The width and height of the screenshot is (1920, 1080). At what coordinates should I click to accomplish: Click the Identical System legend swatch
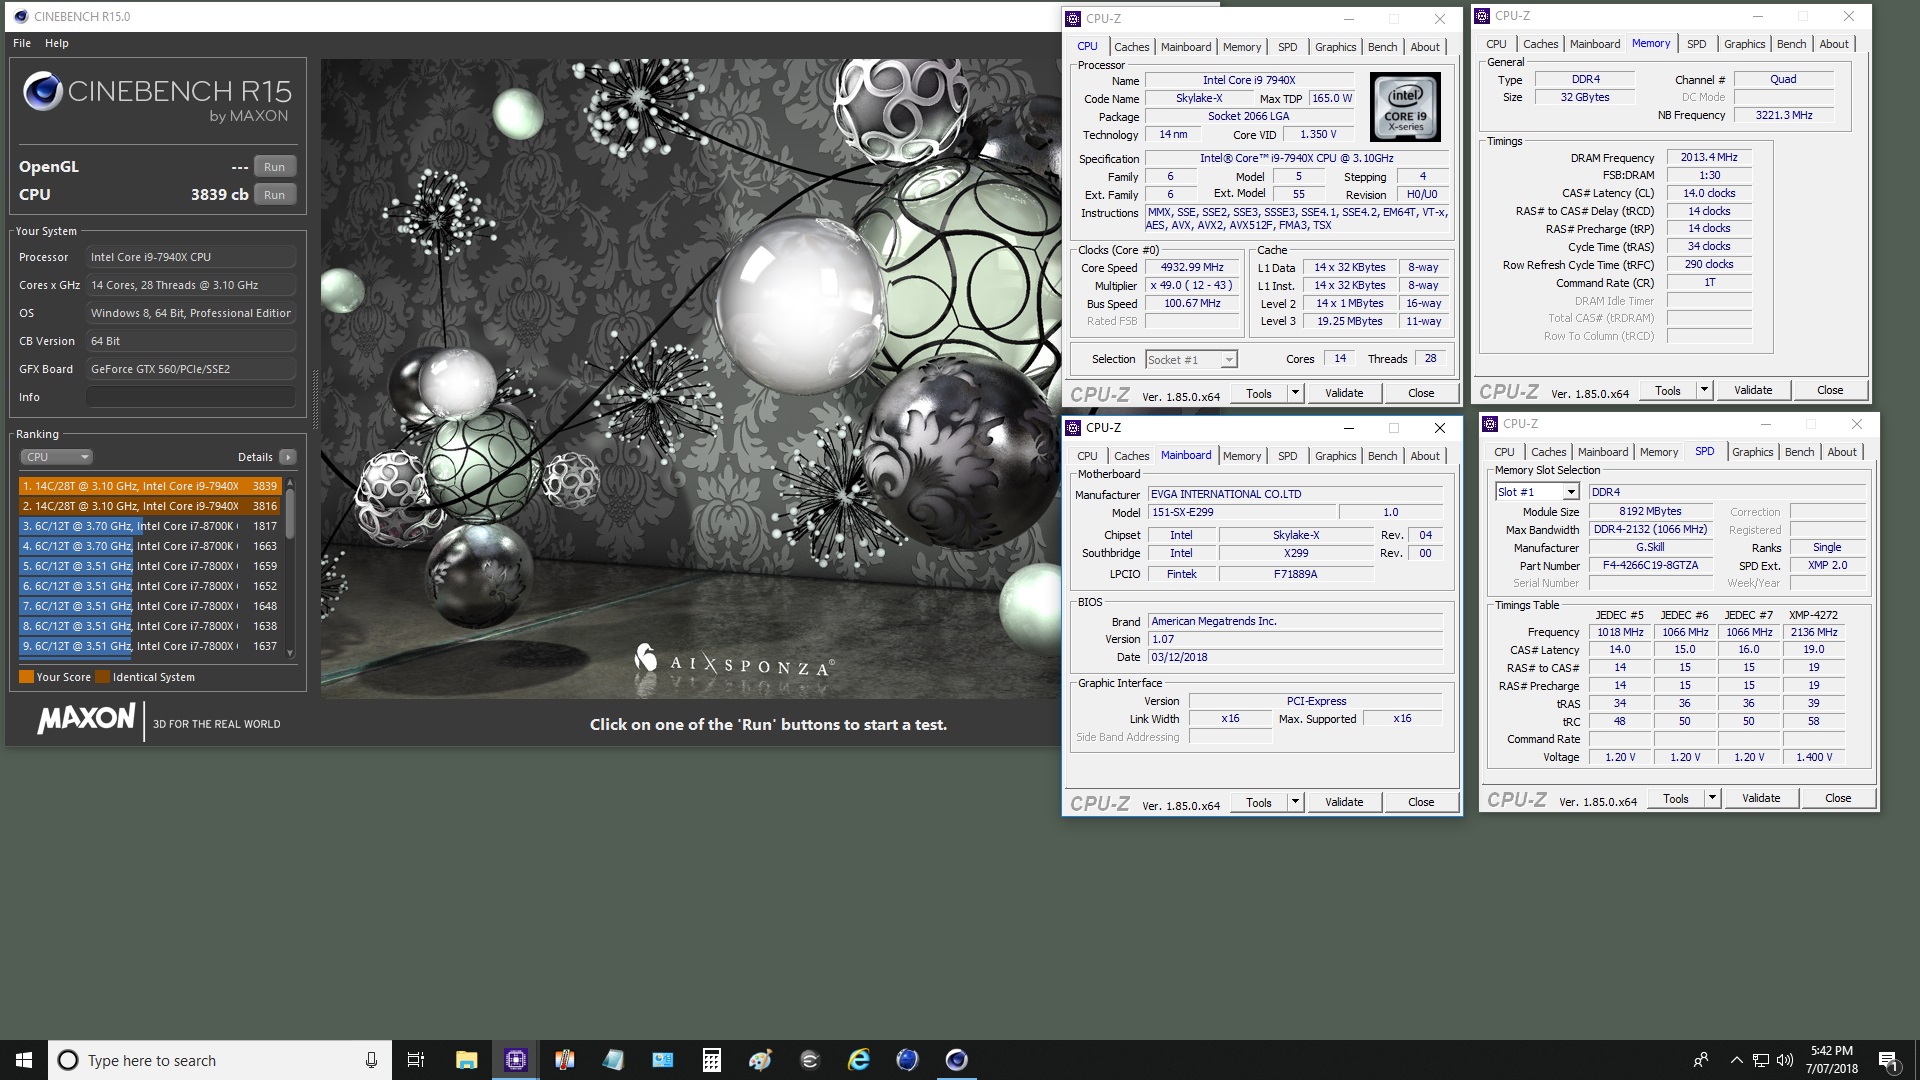pyautogui.click(x=102, y=677)
